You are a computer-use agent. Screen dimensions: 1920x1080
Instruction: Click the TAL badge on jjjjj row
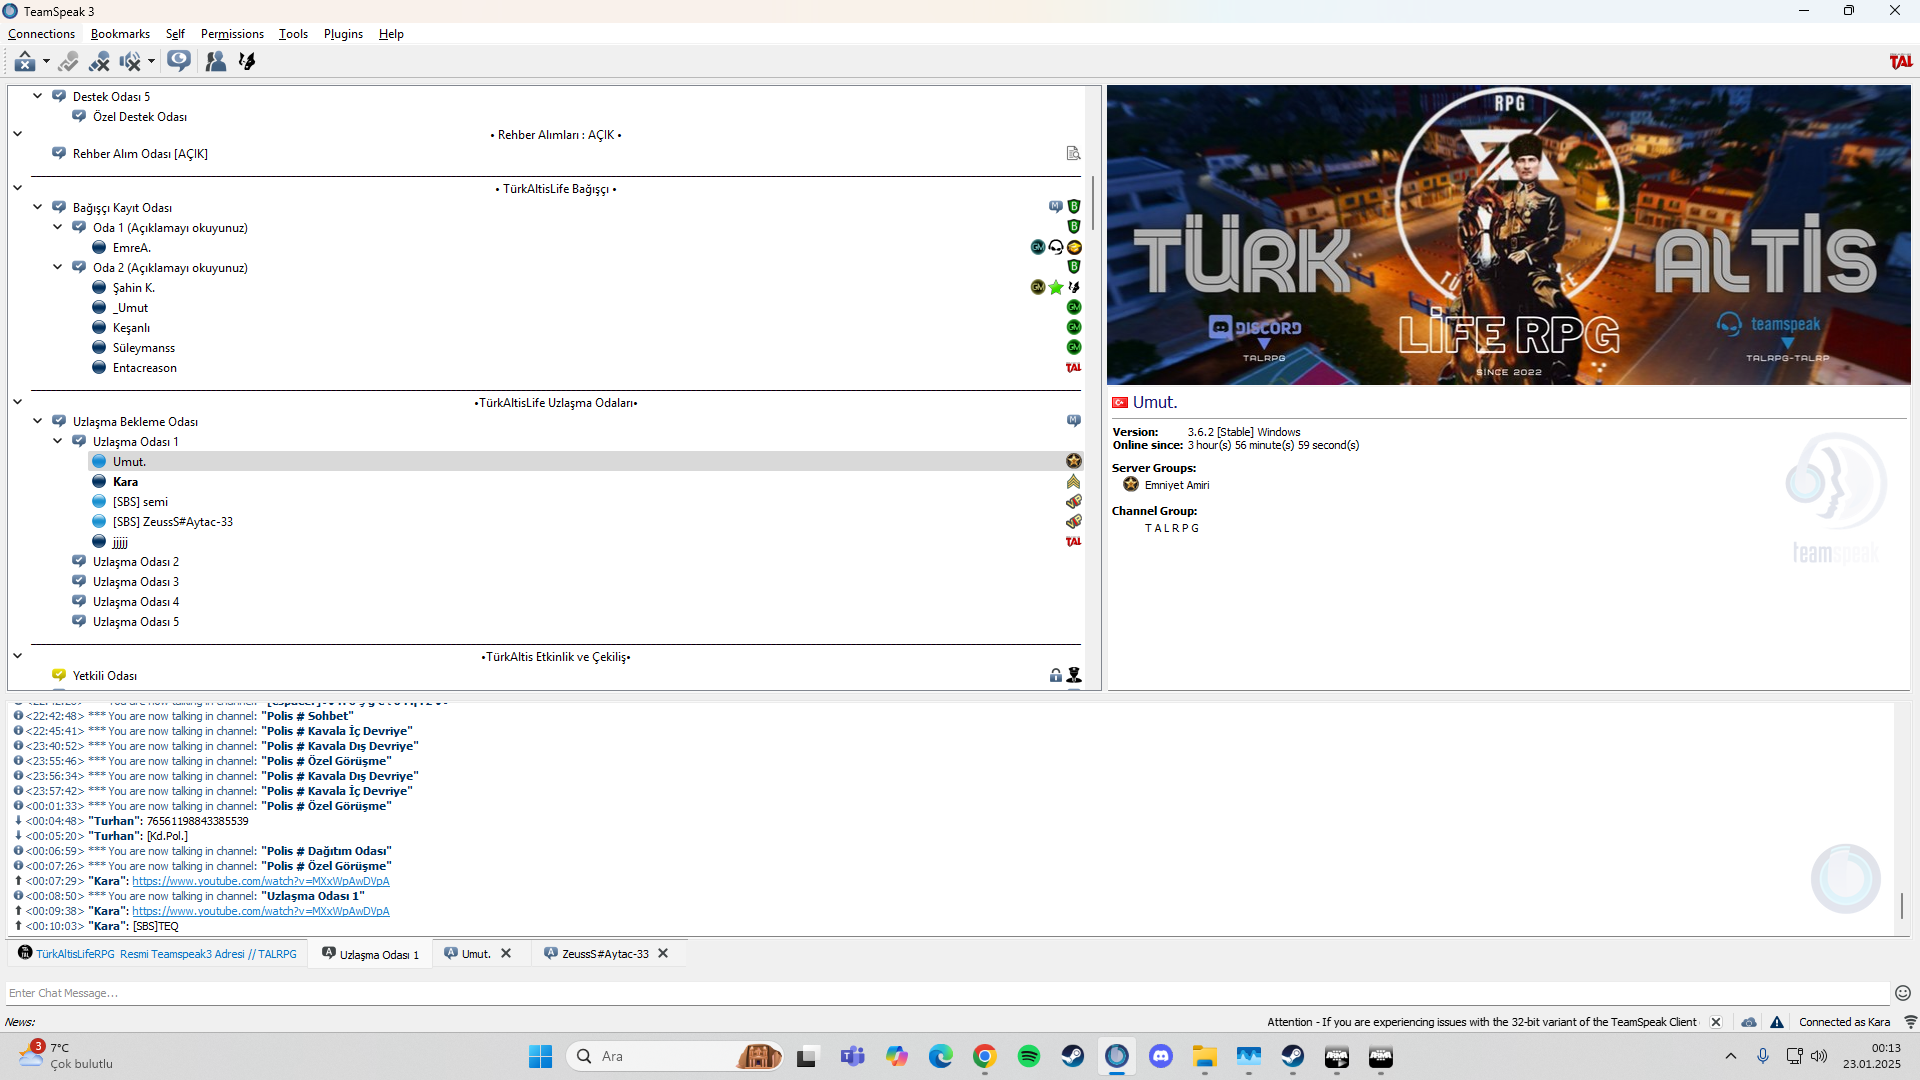1074,541
